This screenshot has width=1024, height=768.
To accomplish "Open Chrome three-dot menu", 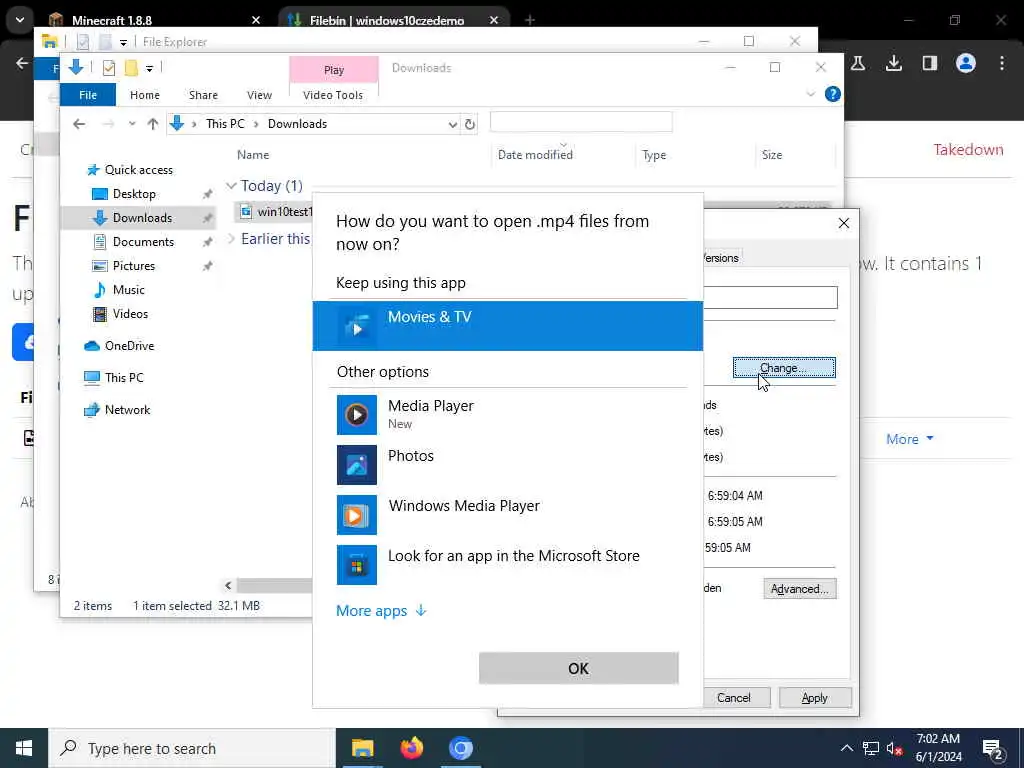I will pos(1001,63).
